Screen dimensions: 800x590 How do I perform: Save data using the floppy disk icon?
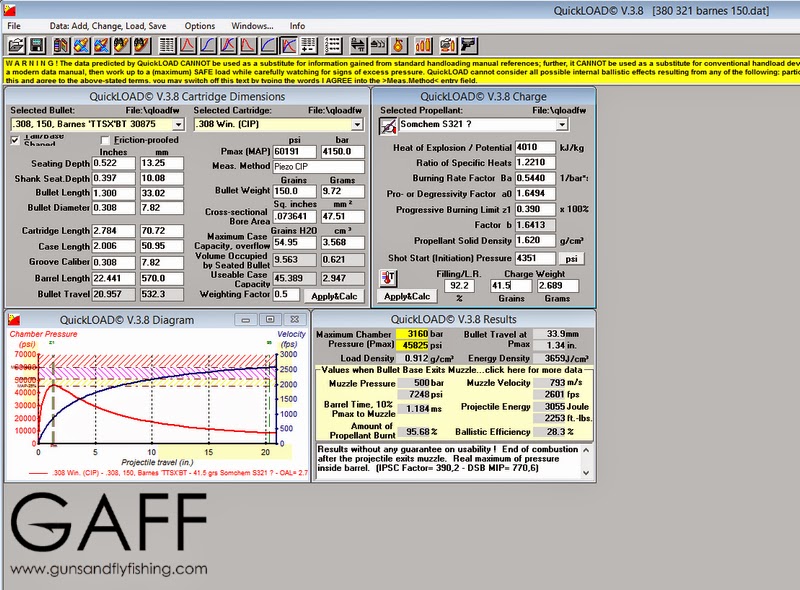pos(37,46)
